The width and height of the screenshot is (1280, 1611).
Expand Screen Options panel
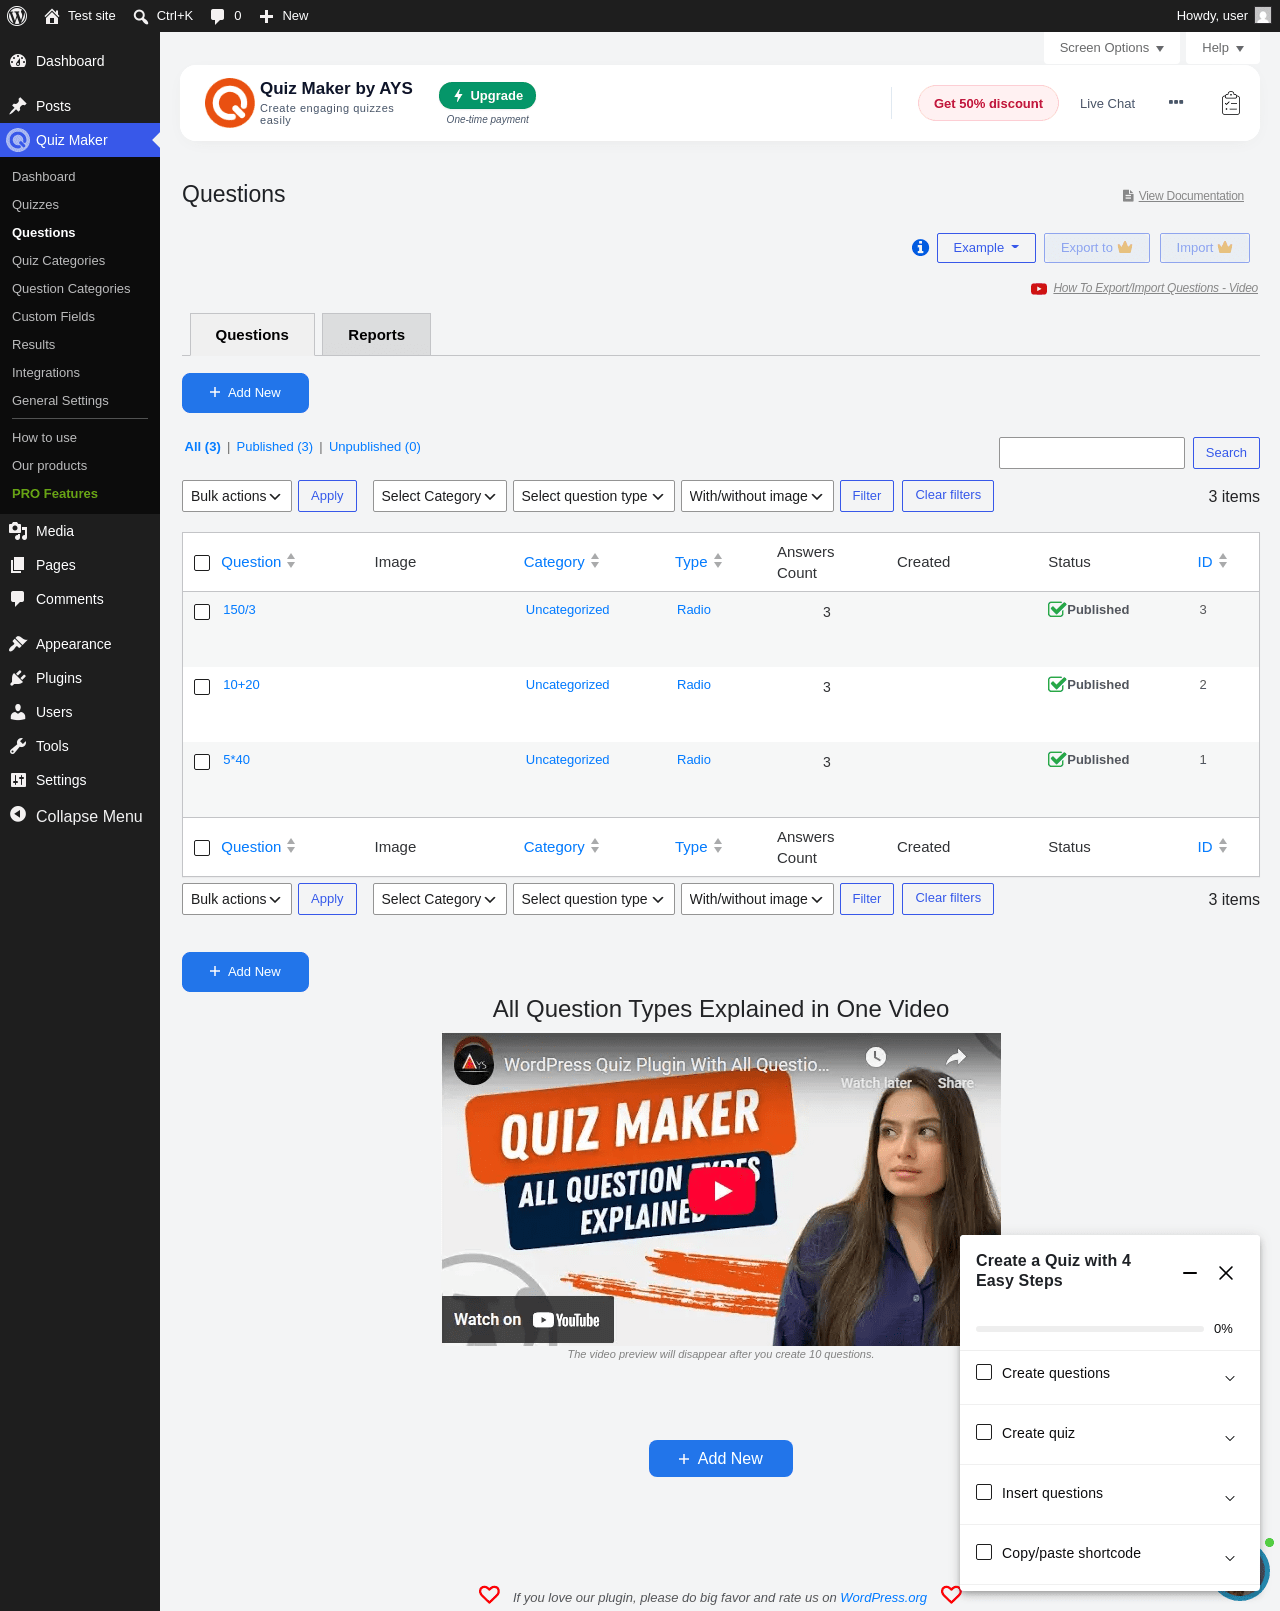pos(1111,48)
